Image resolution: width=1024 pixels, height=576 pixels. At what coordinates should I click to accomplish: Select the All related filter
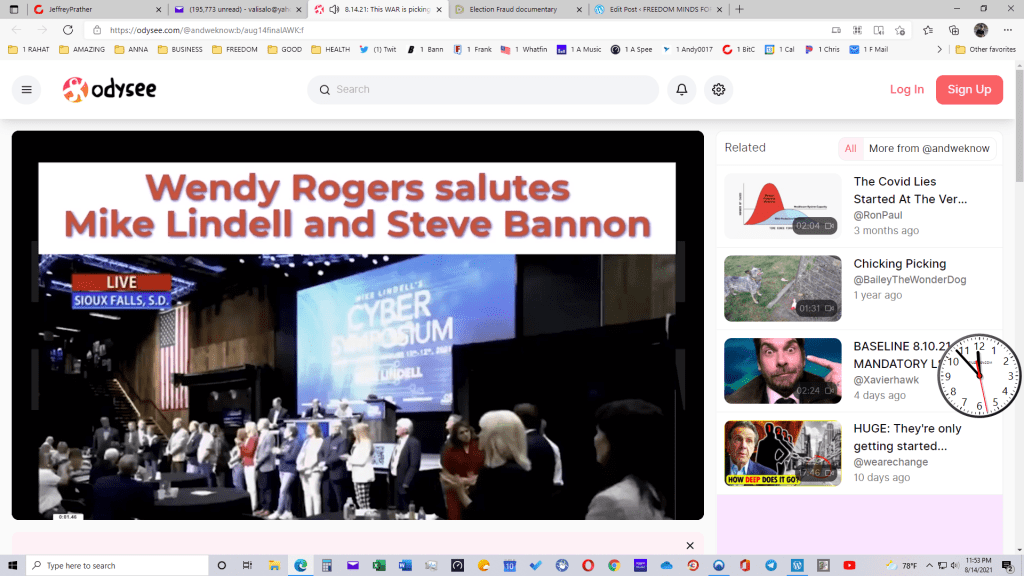point(850,148)
